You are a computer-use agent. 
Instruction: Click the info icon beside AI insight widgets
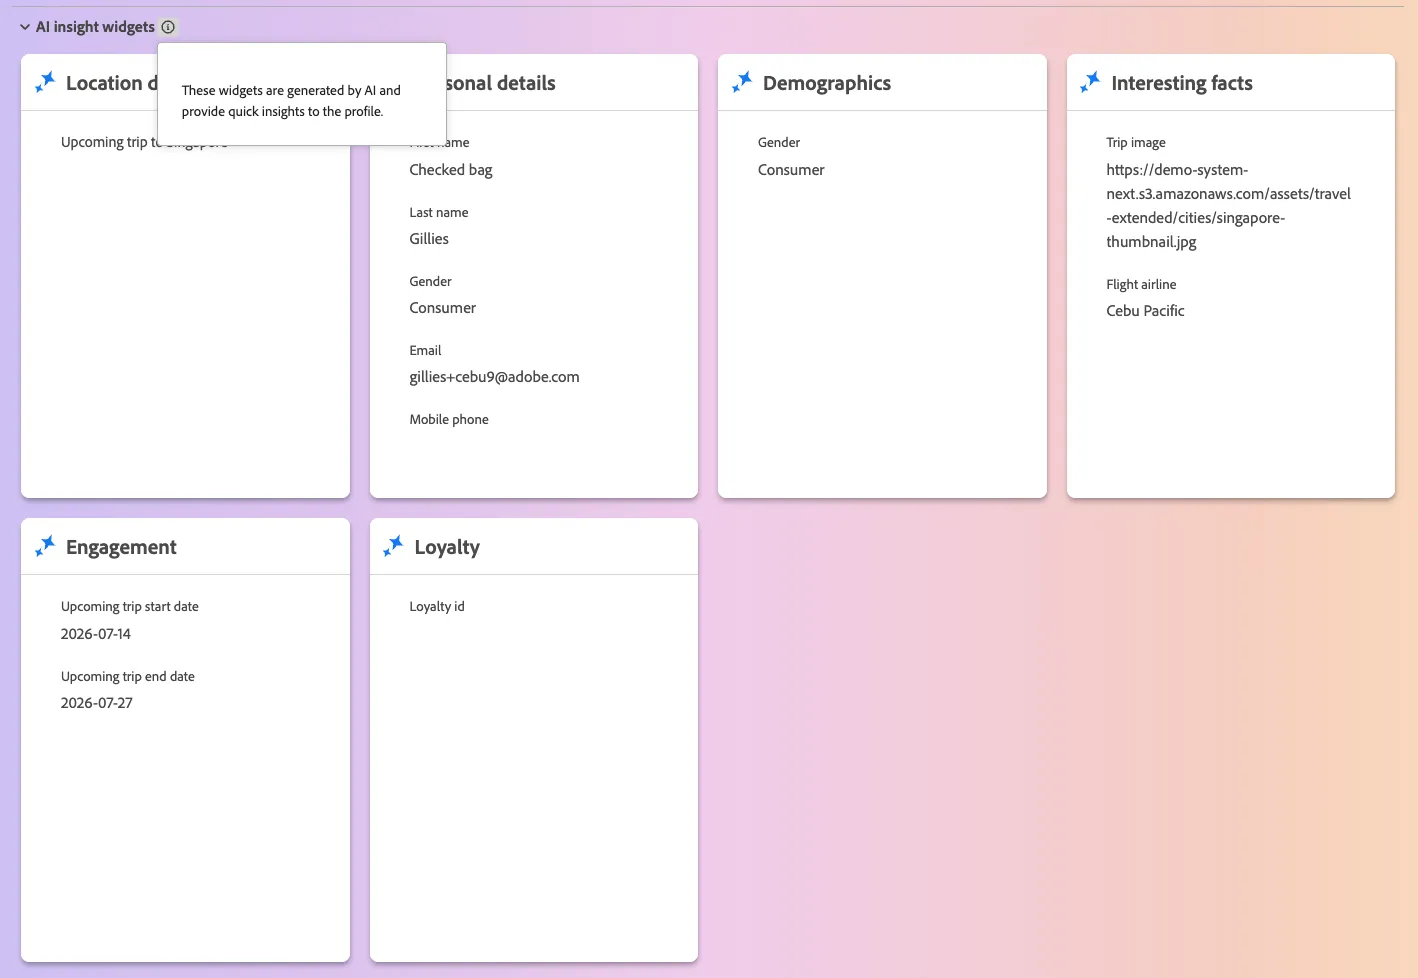(168, 27)
